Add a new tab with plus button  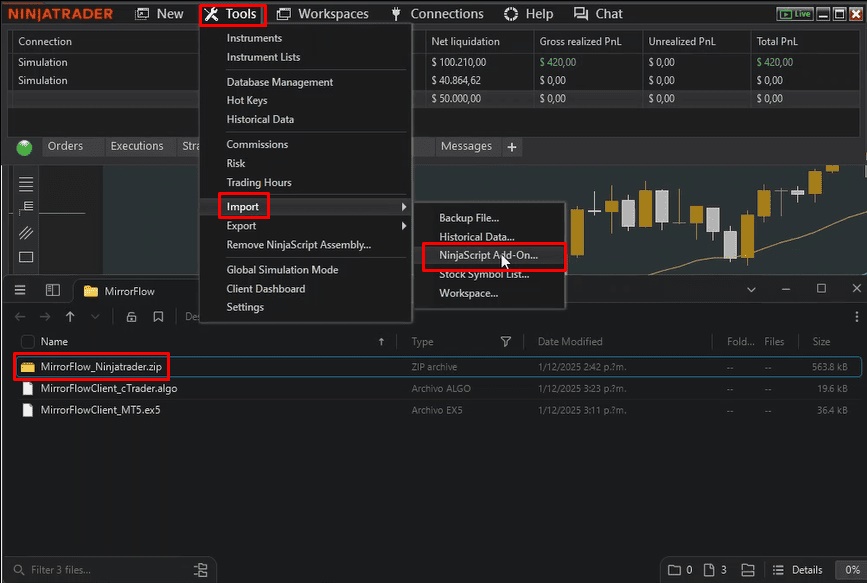pyautogui.click(x=512, y=147)
